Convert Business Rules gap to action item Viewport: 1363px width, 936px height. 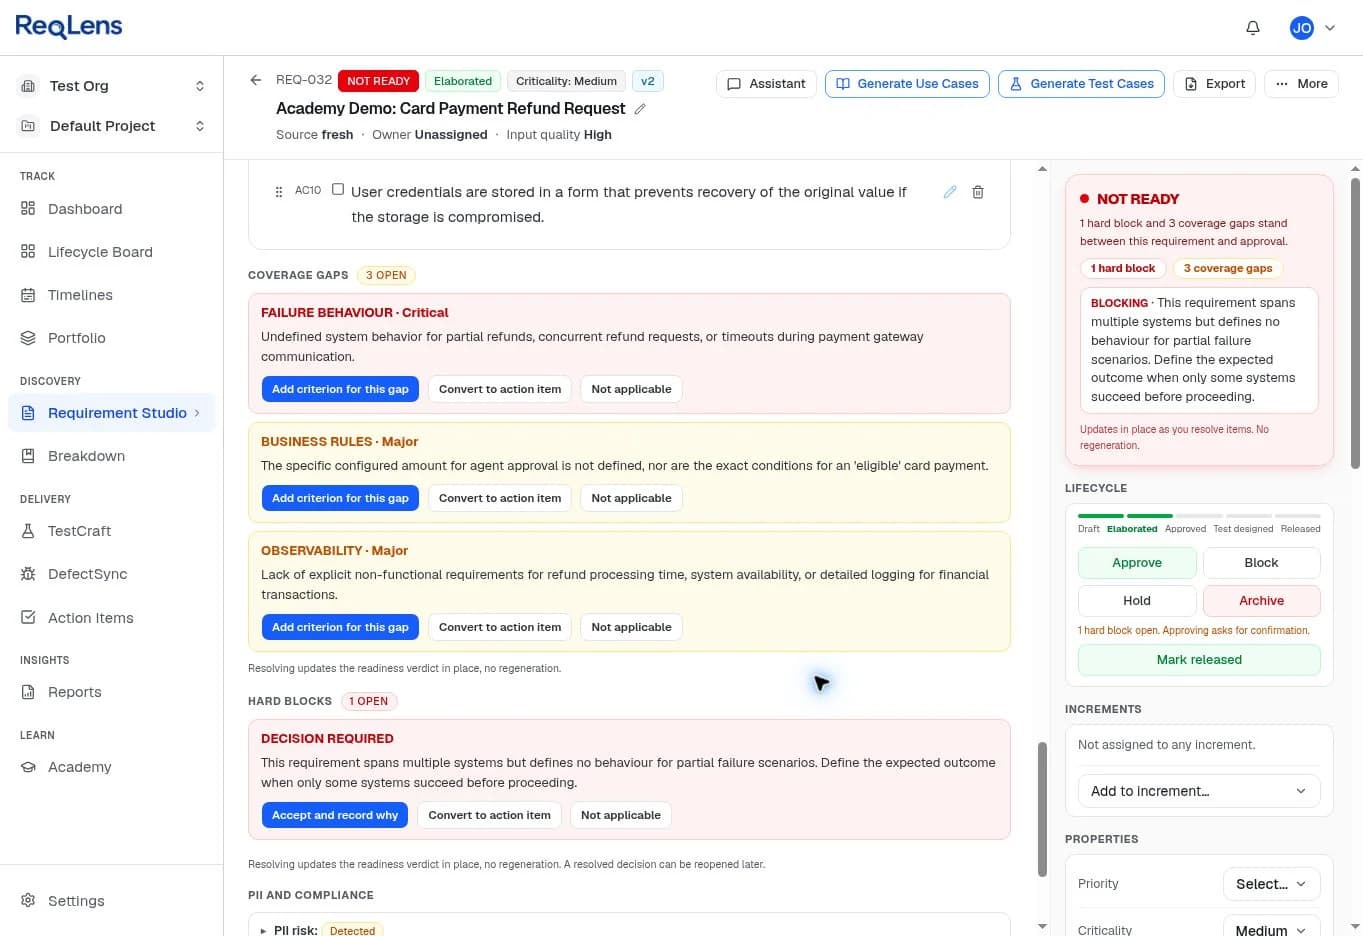coord(500,498)
